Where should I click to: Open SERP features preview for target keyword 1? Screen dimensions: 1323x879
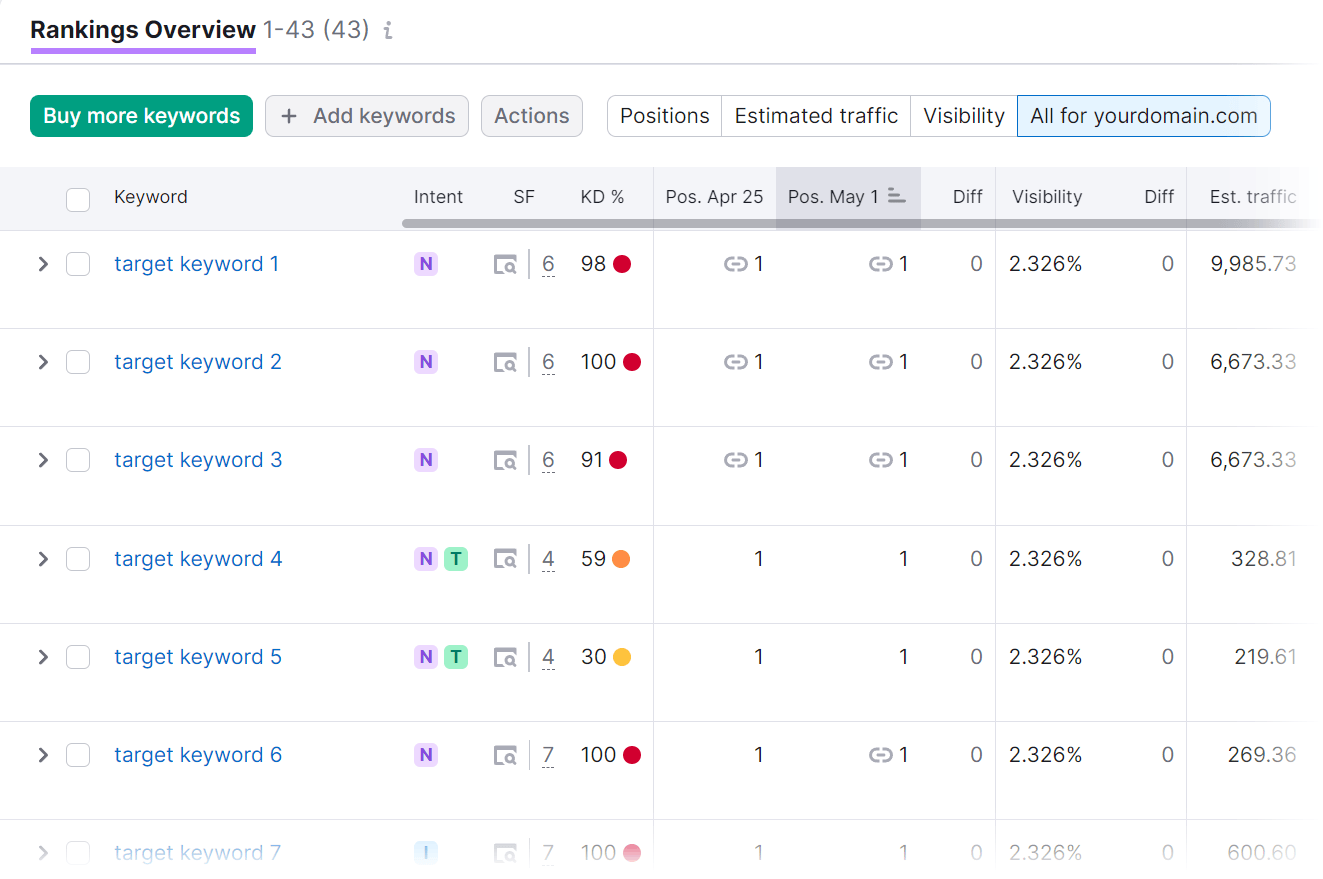505,264
